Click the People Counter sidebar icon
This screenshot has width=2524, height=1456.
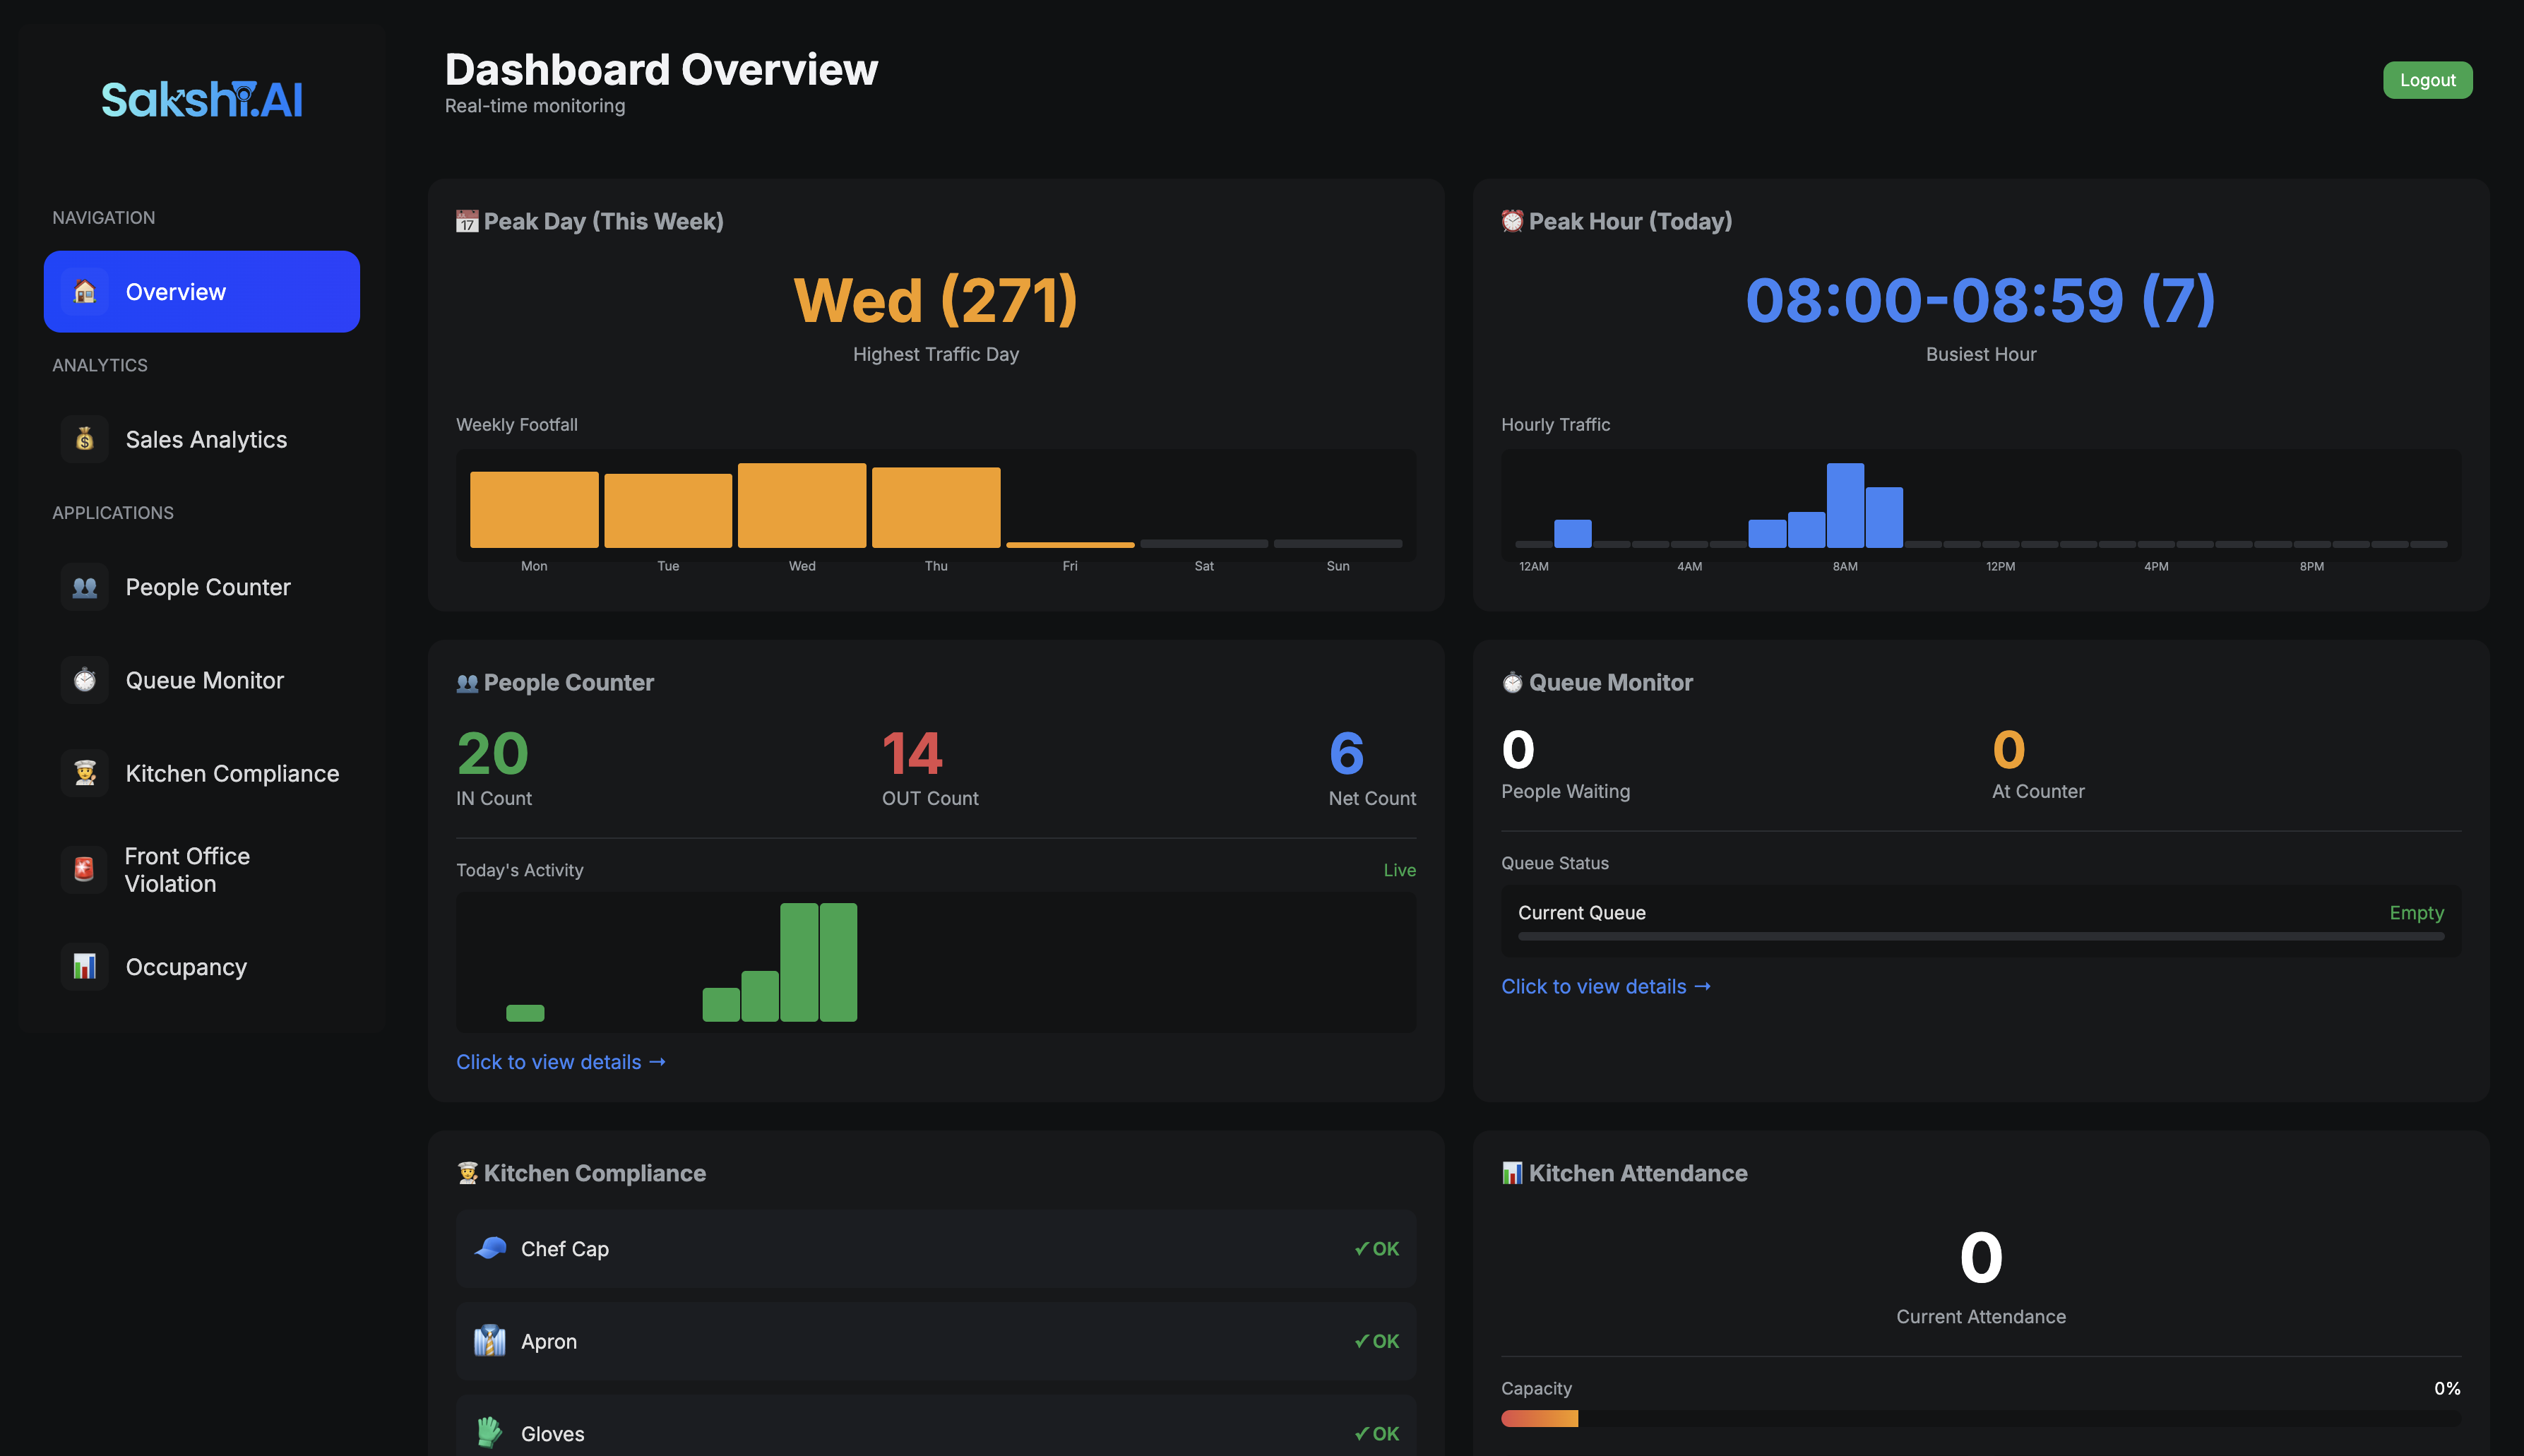85,587
